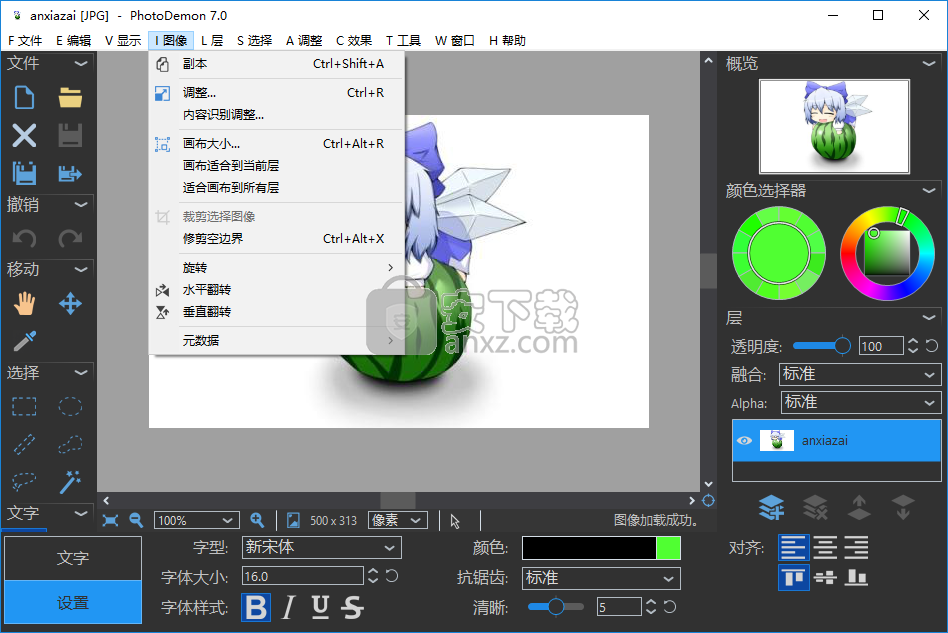Screen dimensions: 948x633
Task: Save a copy with the blue floppy icon
Action: 24,173
